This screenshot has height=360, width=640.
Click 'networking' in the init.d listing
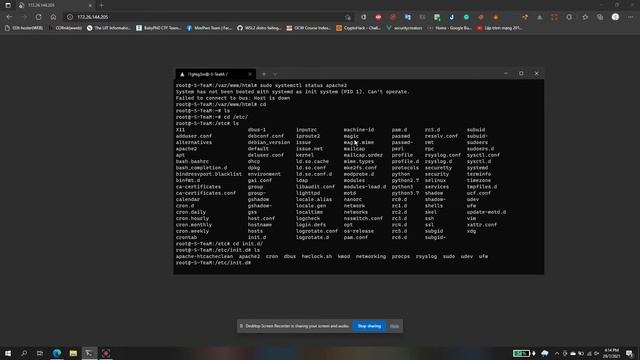(x=371, y=256)
